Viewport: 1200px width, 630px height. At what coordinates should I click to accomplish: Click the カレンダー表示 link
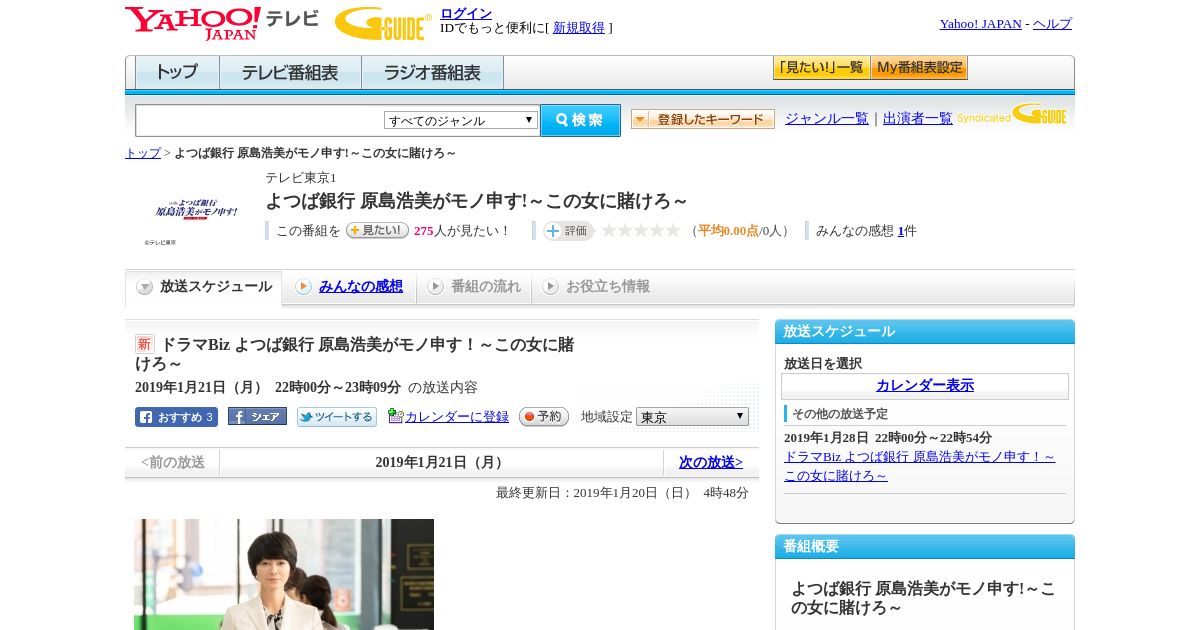coord(925,386)
